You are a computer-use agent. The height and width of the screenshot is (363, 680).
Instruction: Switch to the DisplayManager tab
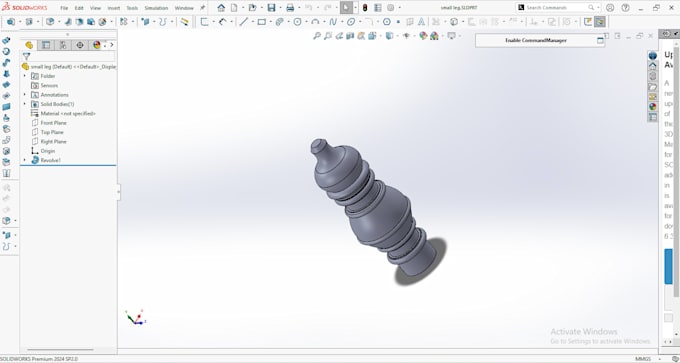coord(97,45)
